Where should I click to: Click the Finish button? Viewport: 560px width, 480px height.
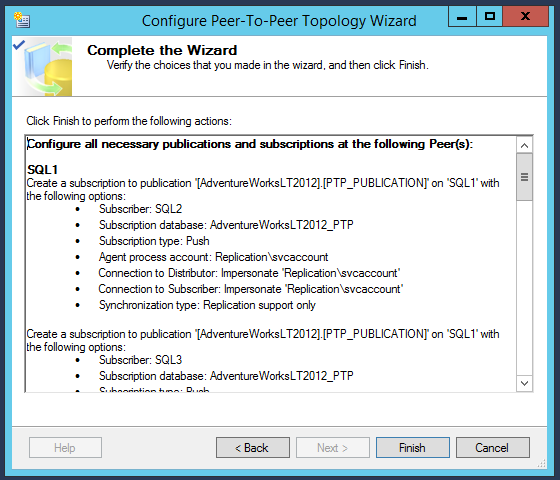(412, 448)
